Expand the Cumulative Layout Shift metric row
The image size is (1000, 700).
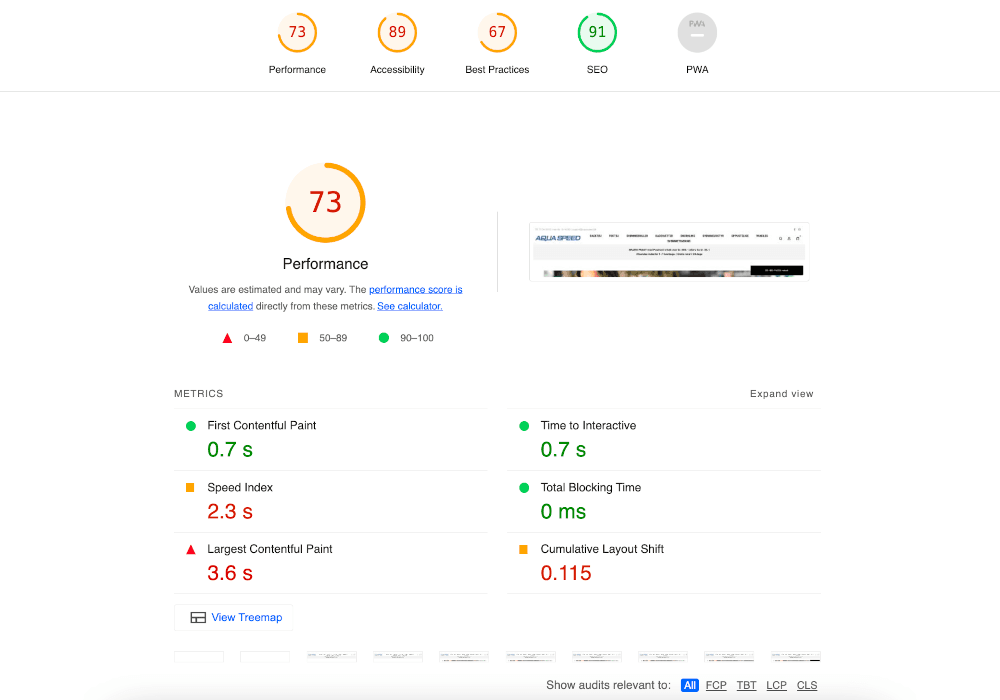[x=602, y=550]
